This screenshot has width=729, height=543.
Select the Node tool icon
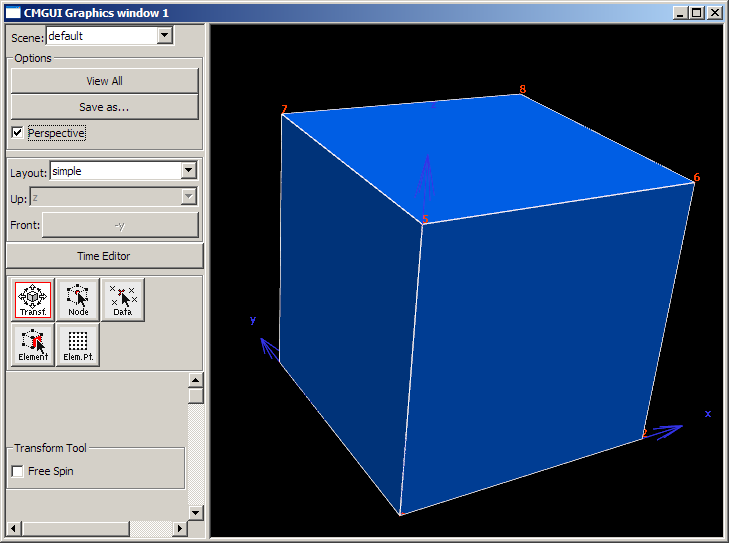click(x=78, y=300)
